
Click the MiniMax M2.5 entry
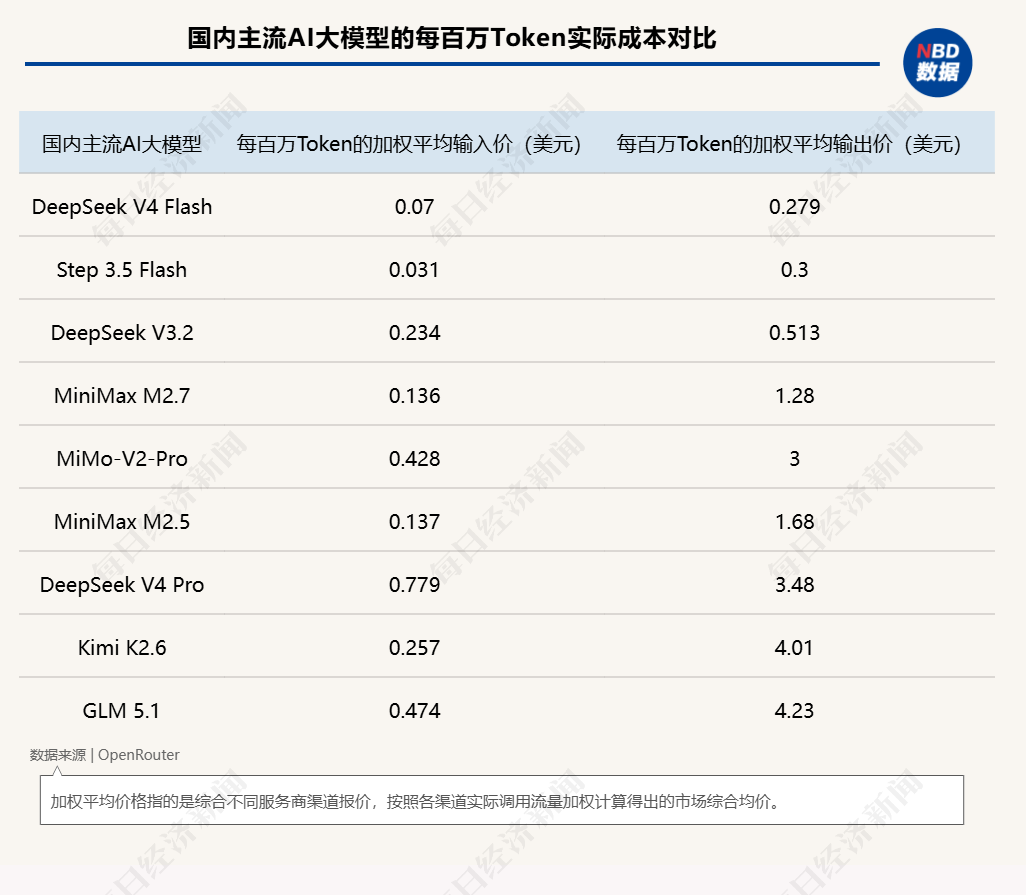[122, 522]
